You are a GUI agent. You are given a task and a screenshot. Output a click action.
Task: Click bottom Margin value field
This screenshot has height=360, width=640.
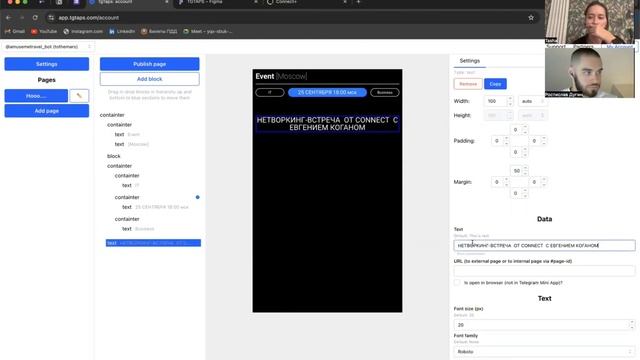click(516, 193)
